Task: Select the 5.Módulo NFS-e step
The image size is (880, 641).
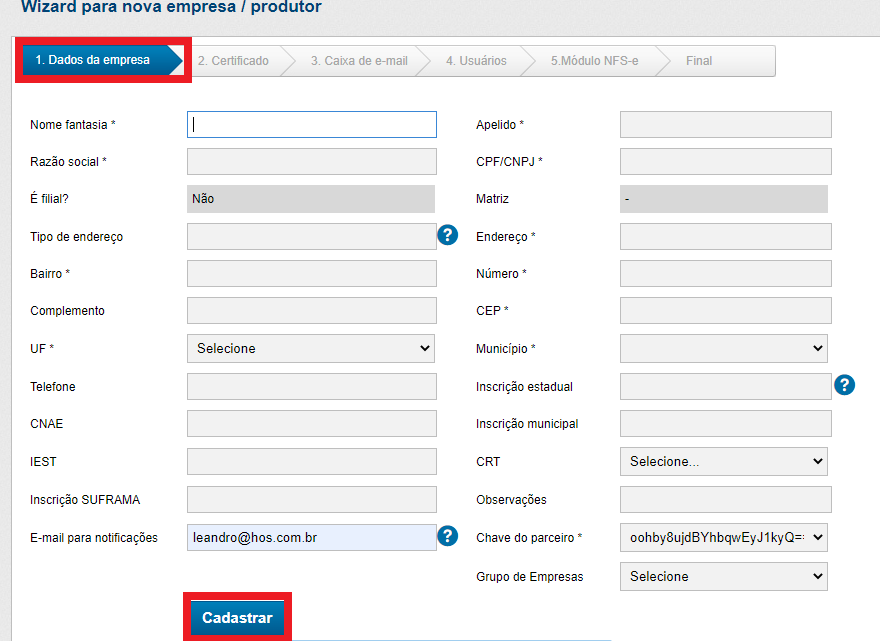Action: (x=594, y=61)
